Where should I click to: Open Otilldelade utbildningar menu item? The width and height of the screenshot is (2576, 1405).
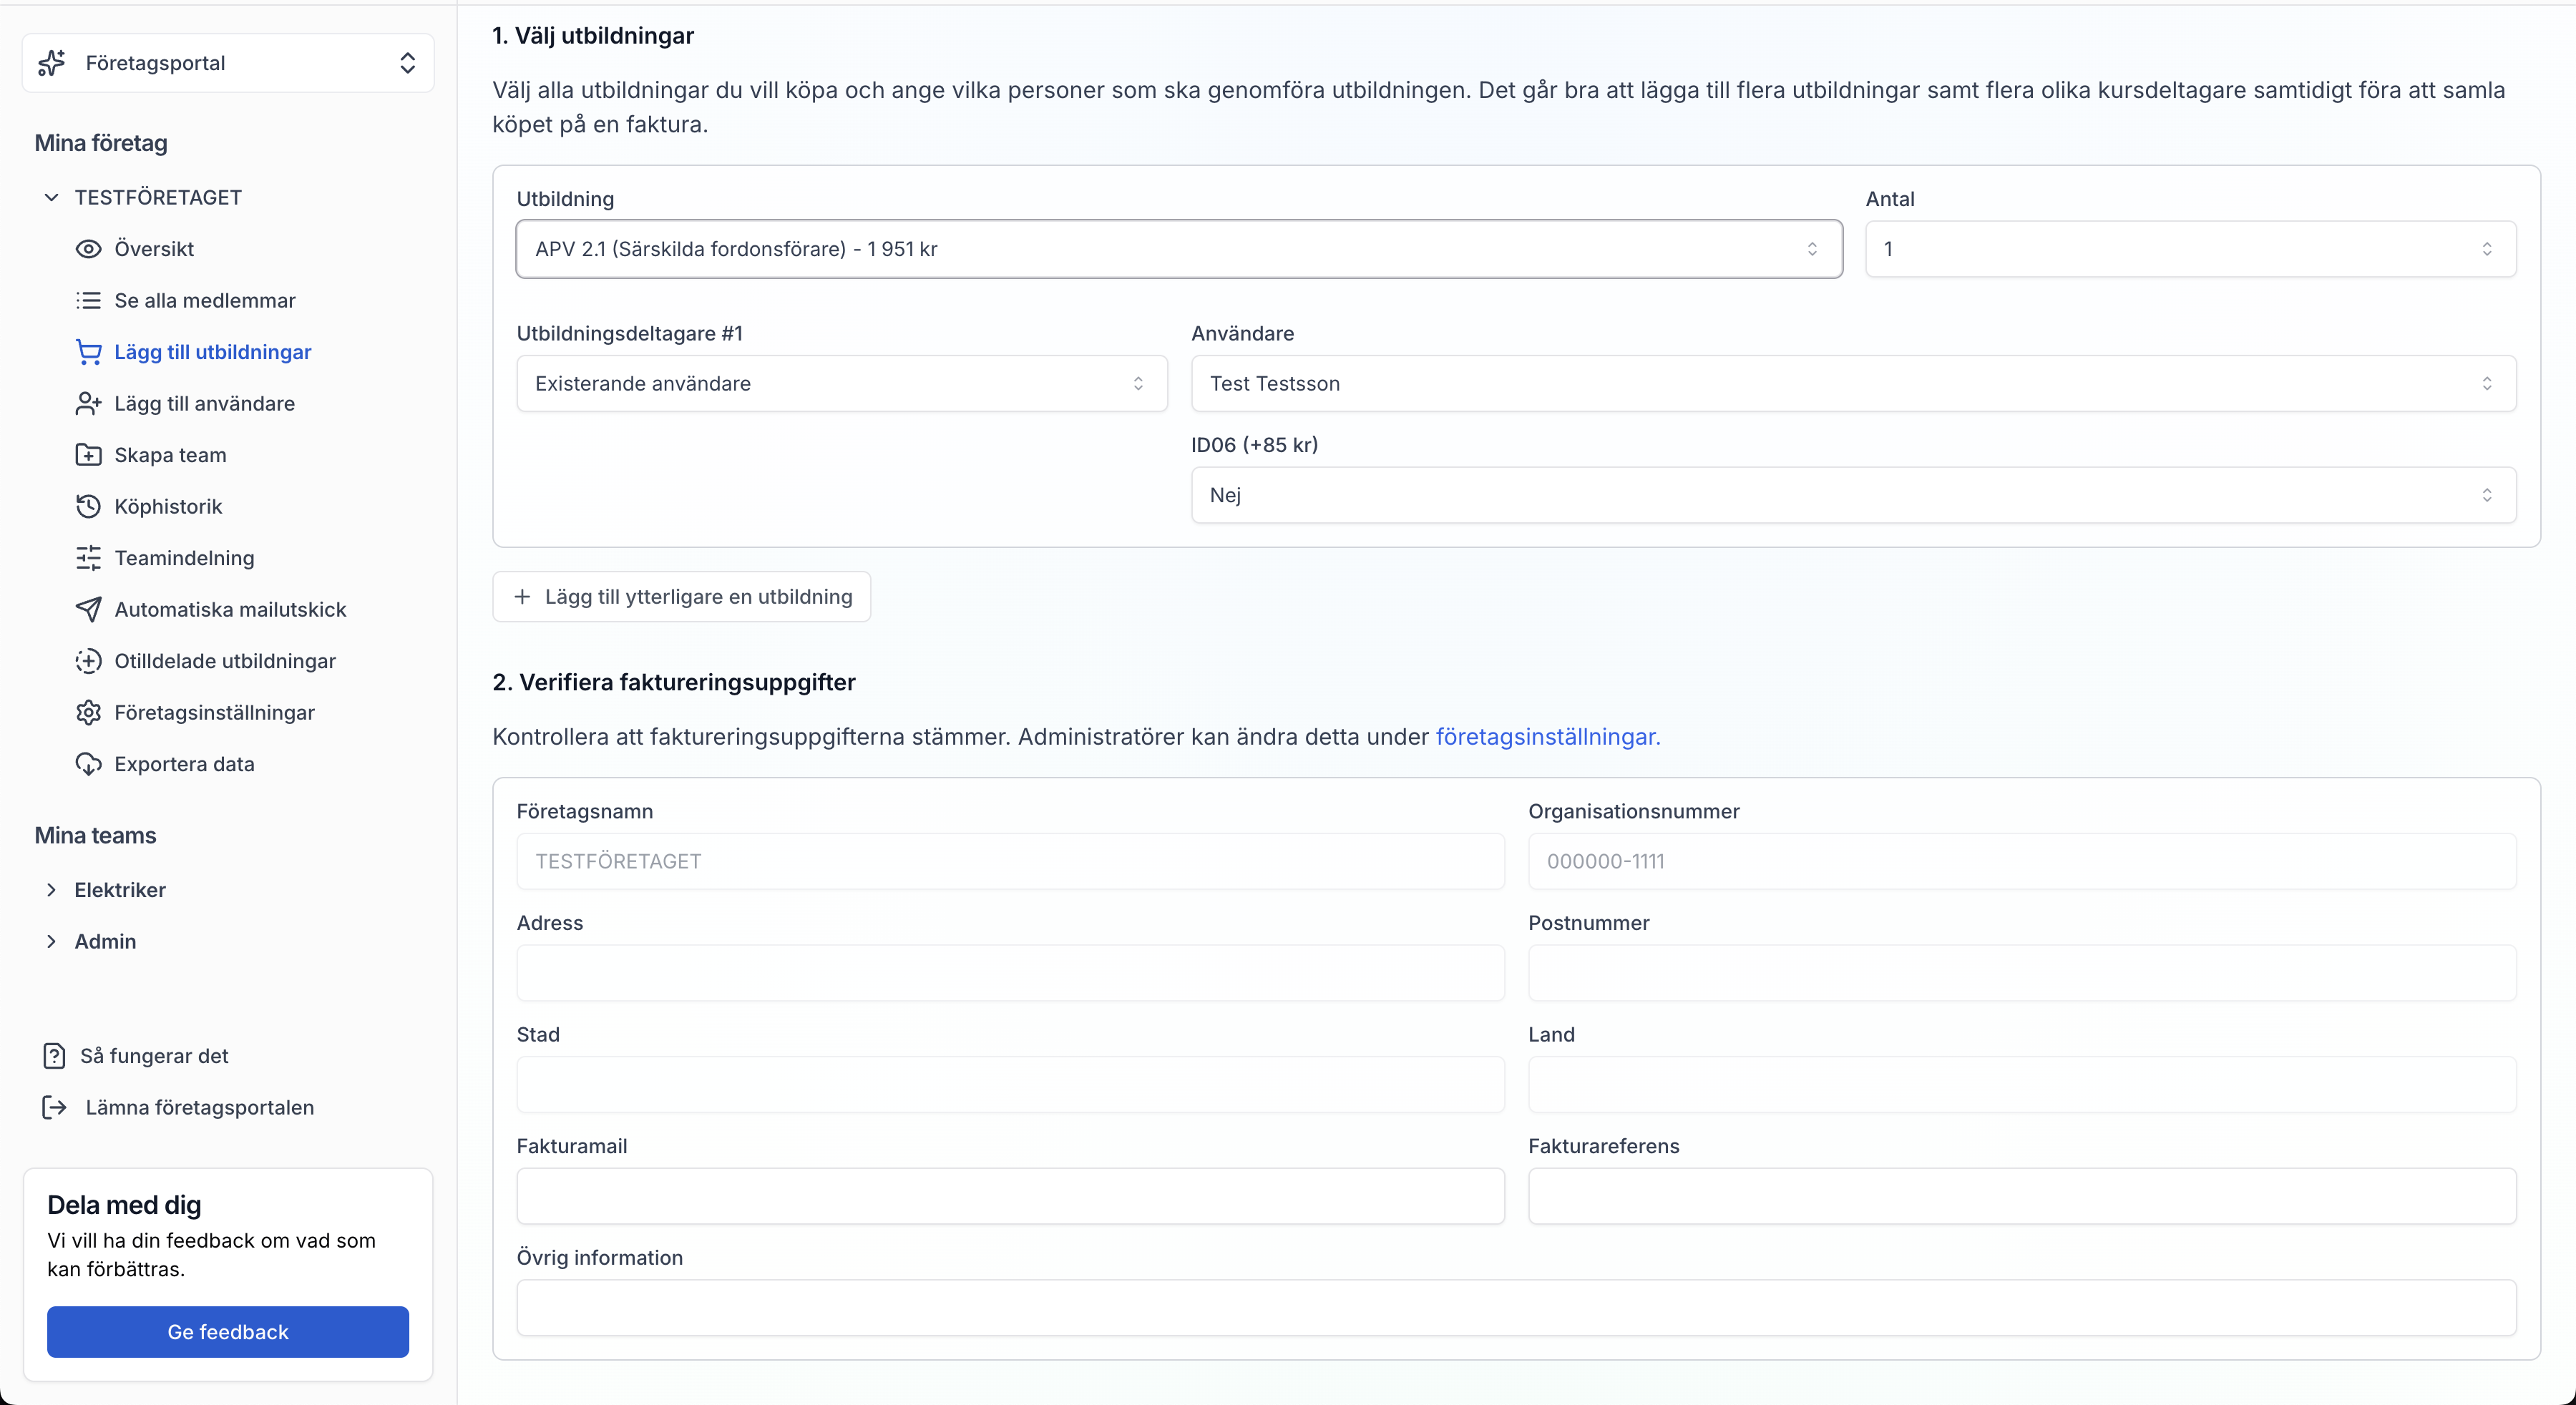(x=225, y=661)
